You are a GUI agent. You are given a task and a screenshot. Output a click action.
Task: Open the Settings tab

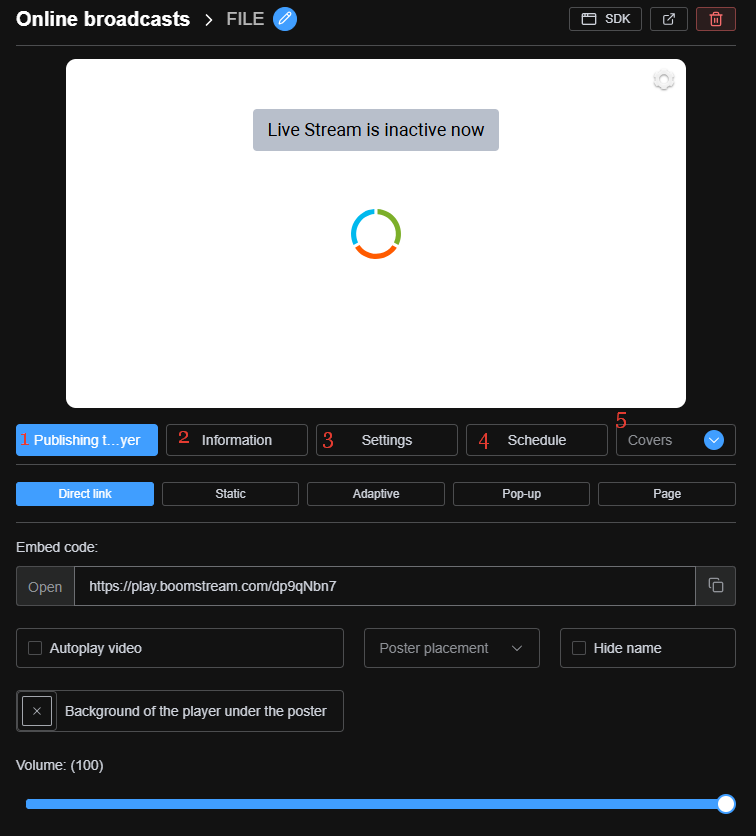tap(387, 440)
